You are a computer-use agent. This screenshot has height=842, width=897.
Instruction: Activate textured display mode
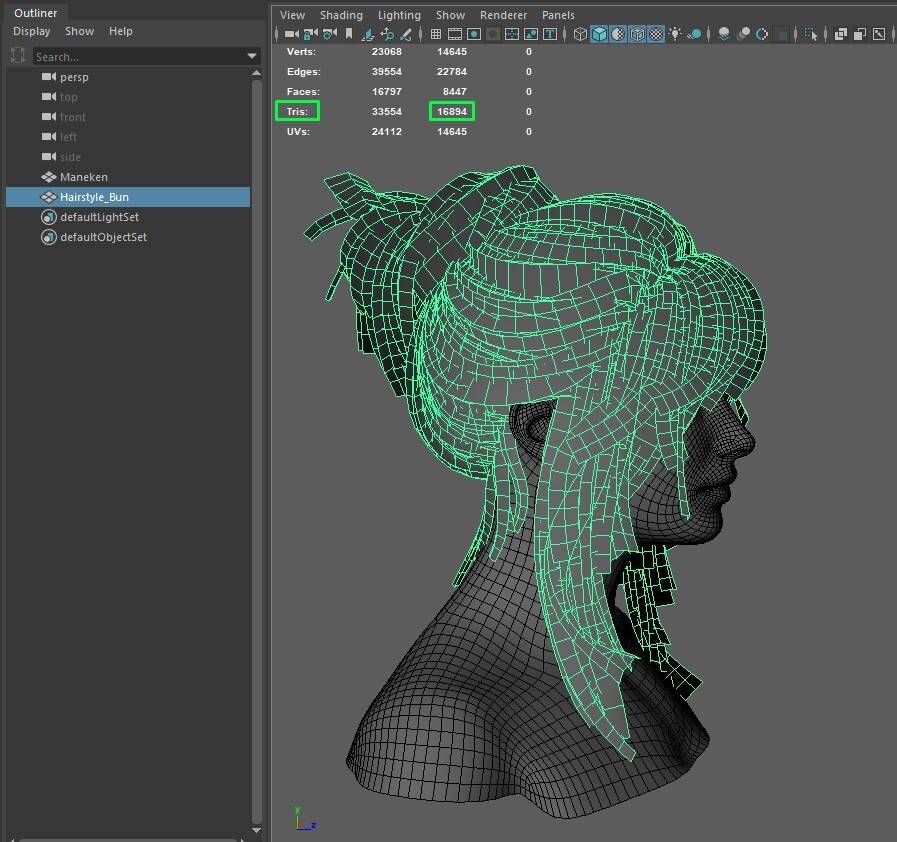point(617,34)
